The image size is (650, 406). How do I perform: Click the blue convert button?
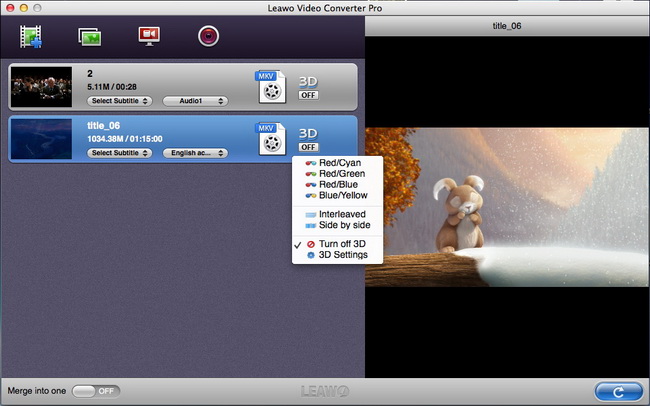point(618,391)
